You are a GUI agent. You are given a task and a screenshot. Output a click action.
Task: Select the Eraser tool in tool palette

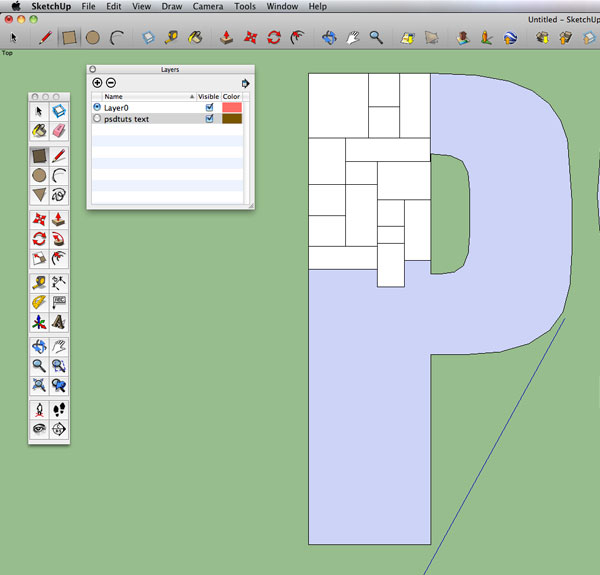point(59,131)
